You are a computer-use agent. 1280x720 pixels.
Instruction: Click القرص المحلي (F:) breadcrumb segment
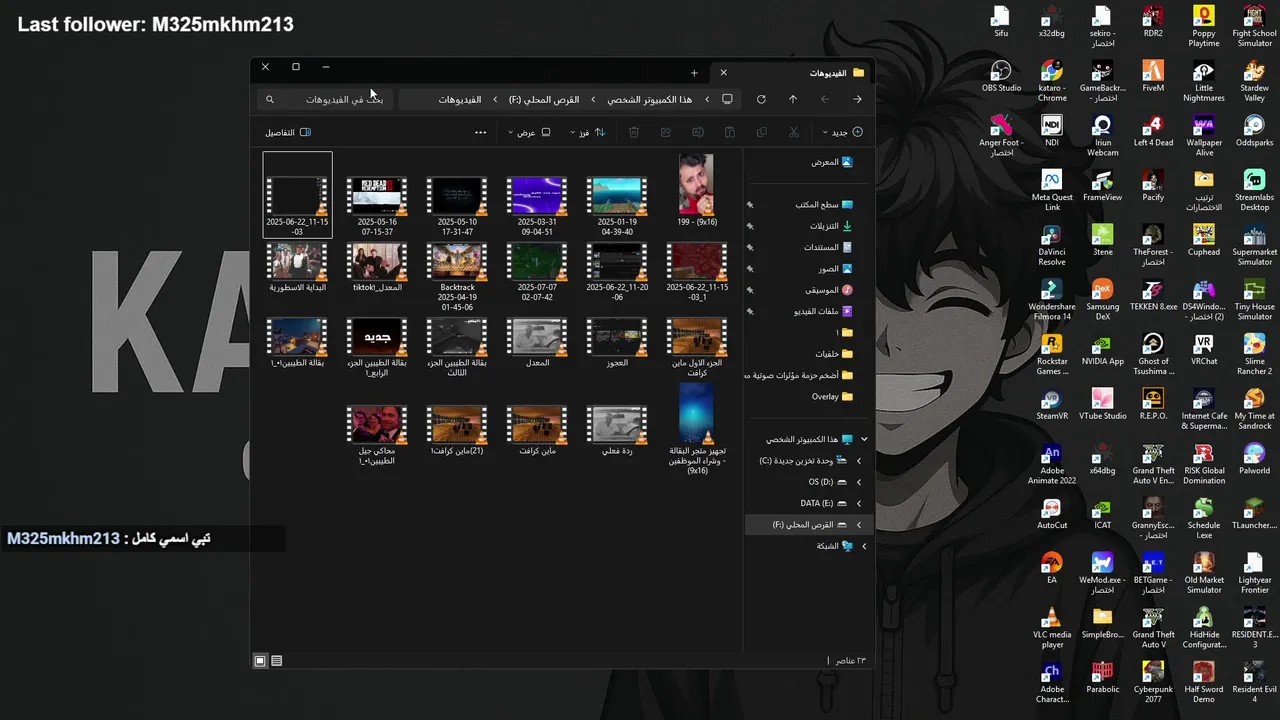[544, 100]
